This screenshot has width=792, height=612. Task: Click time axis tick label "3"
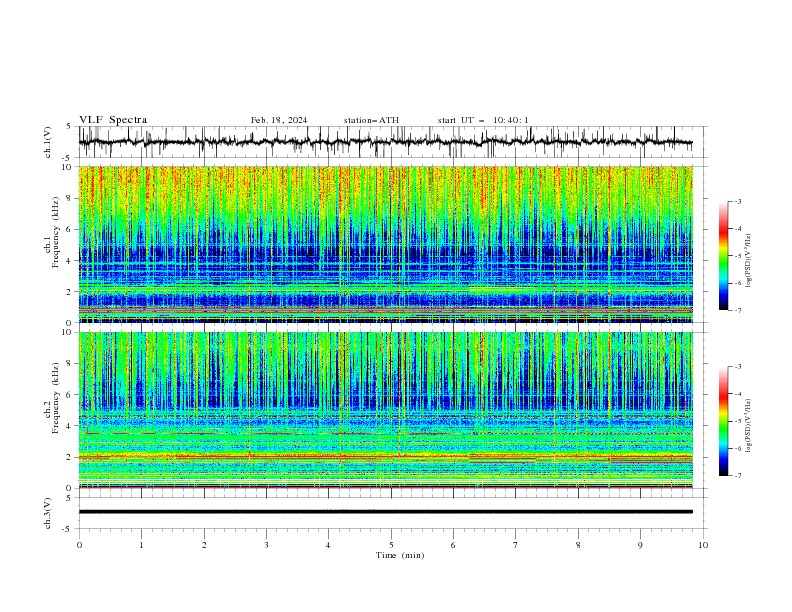266,545
